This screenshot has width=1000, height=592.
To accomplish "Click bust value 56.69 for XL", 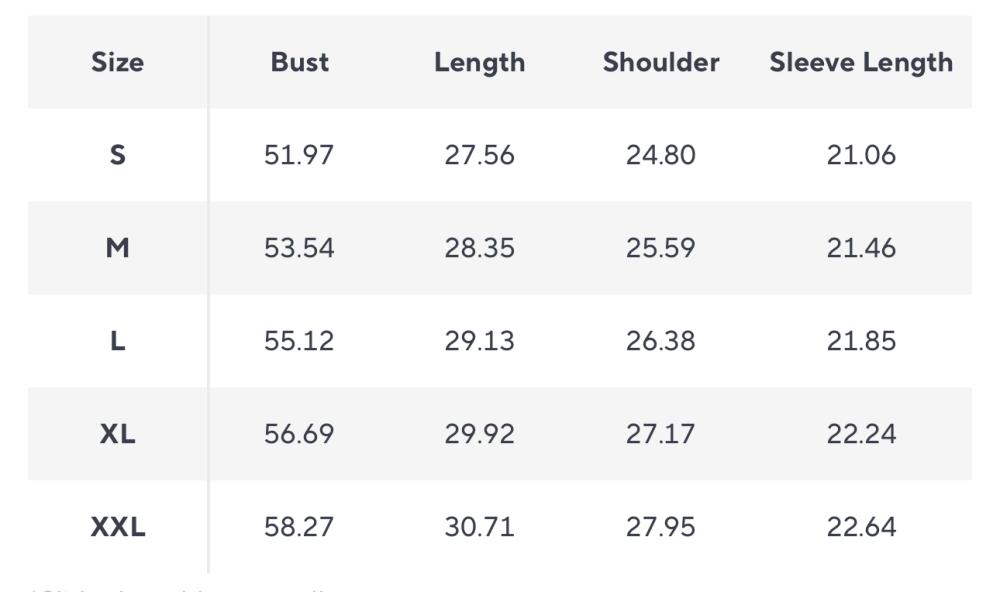I will click(x=299, y=434).
